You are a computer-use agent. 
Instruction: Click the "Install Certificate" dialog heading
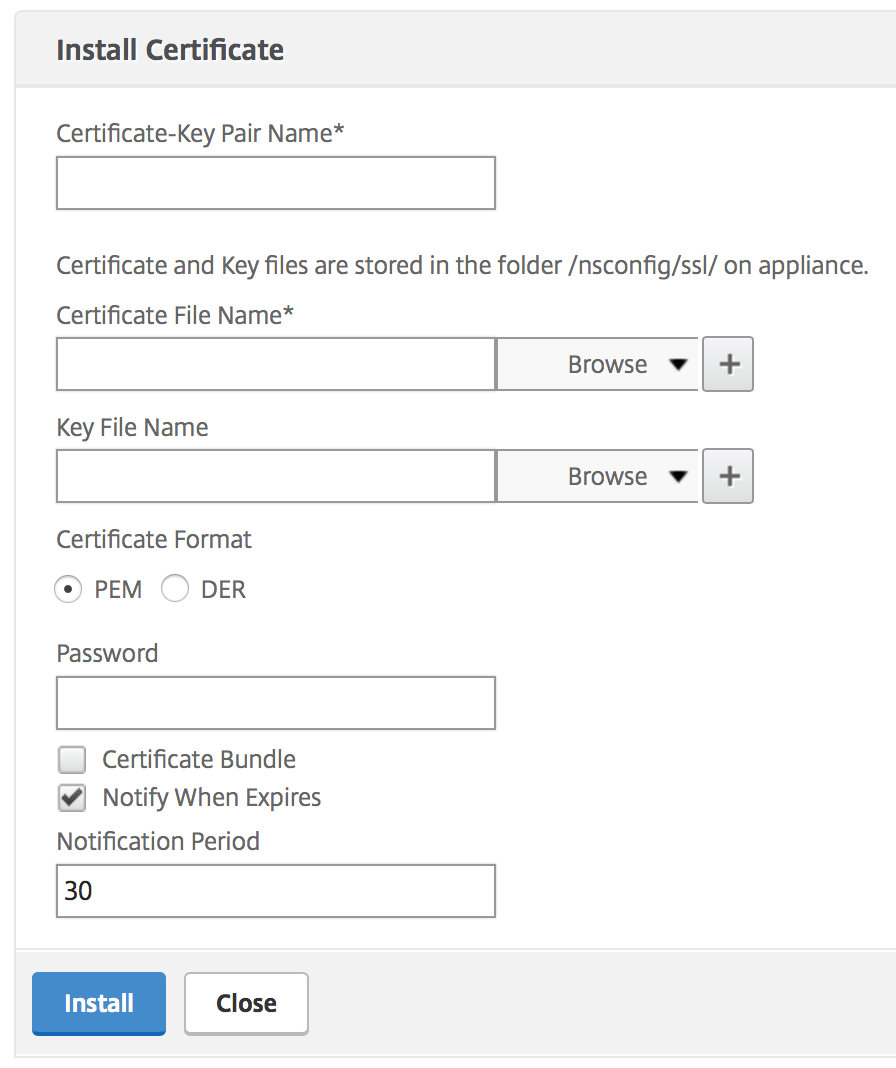(x=170, y=50)
